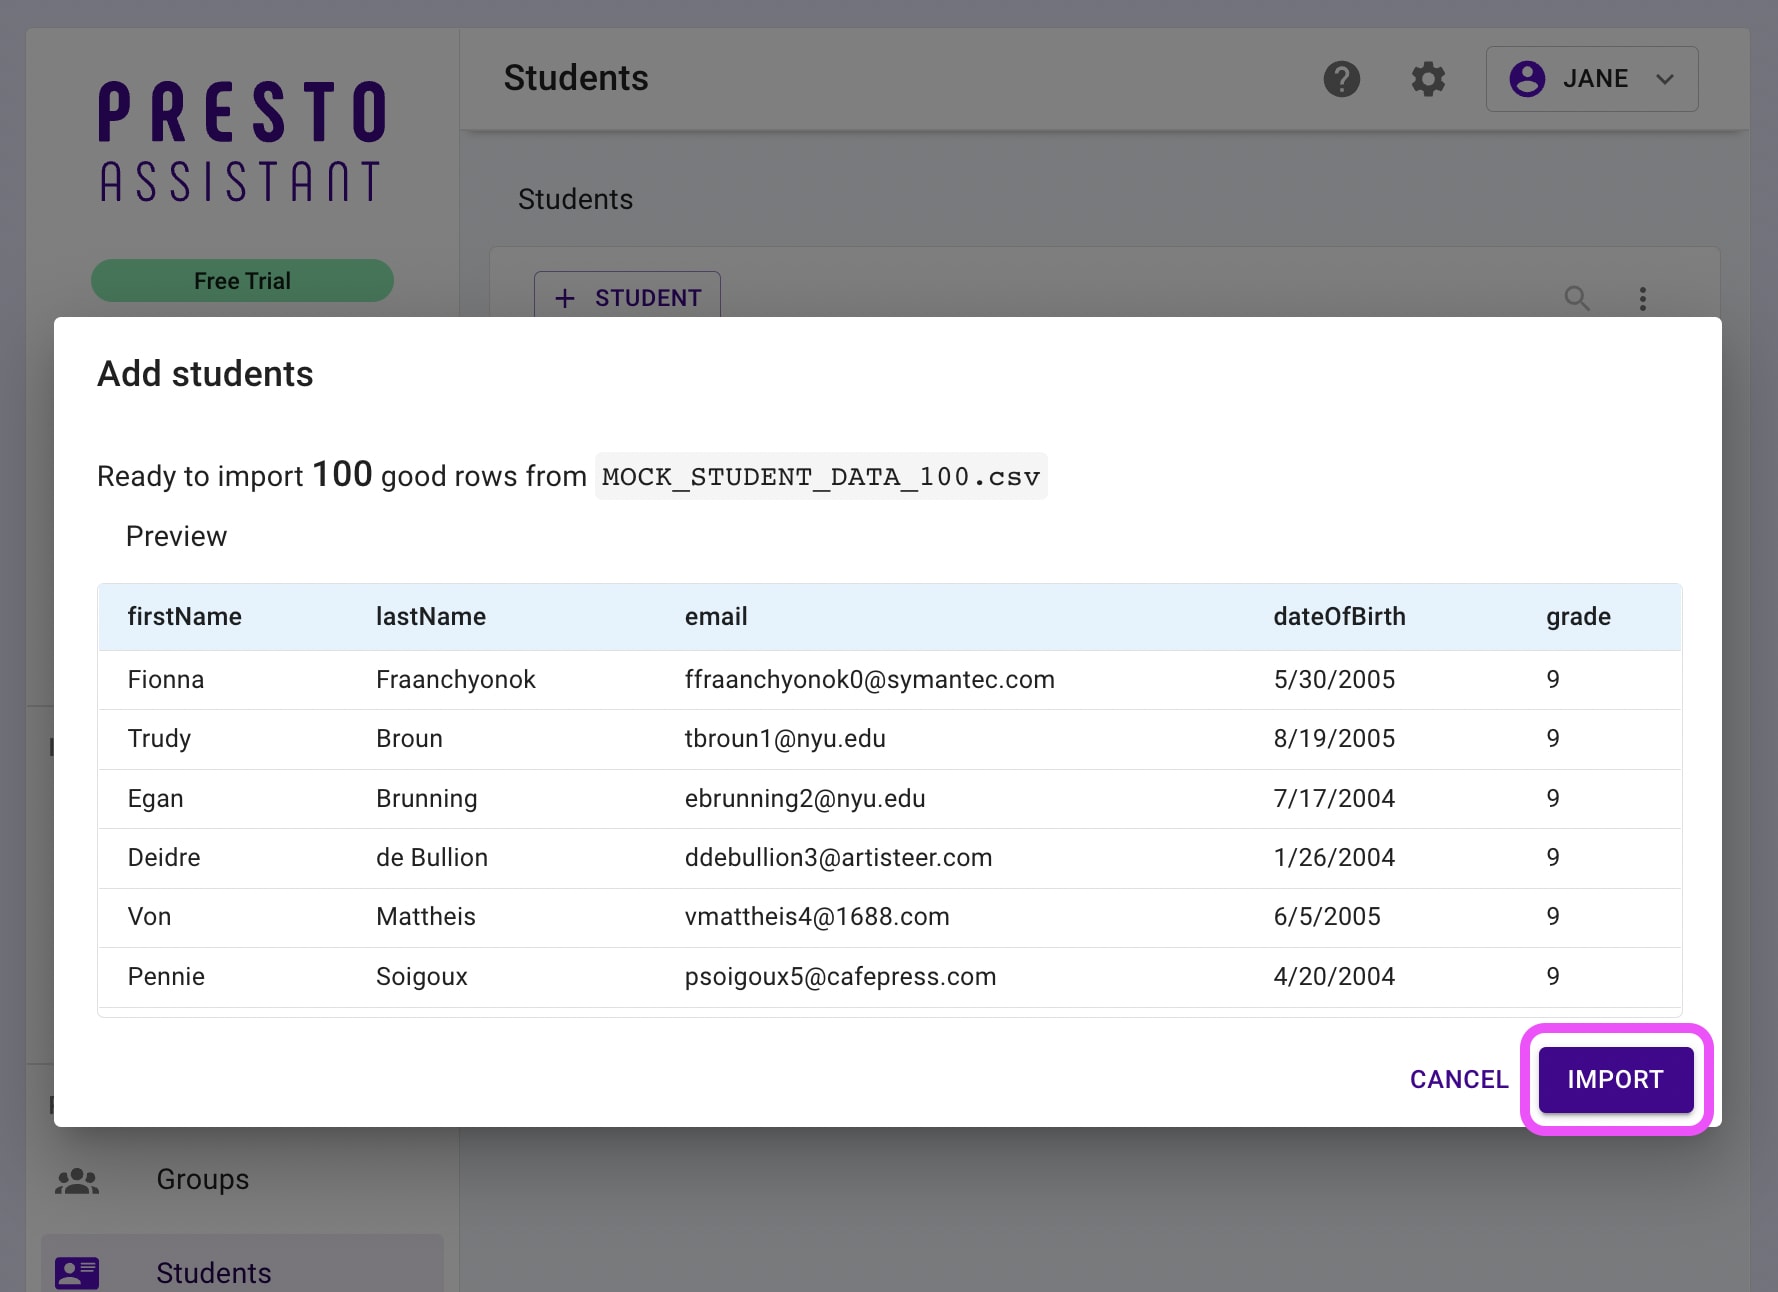The height and width of the screenshot is (1292, 1778).
Task: Click the Soigoux last name cell
Action: (x=422, y=977)
